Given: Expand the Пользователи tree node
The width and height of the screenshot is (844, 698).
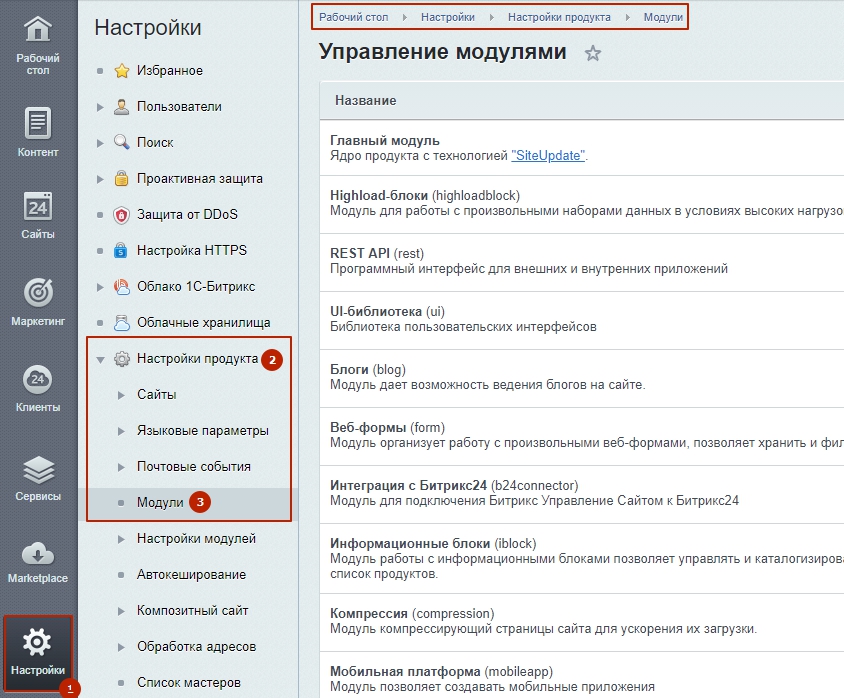Looking at the screenshot, I should pyautogui.click(x=100, y=107).
